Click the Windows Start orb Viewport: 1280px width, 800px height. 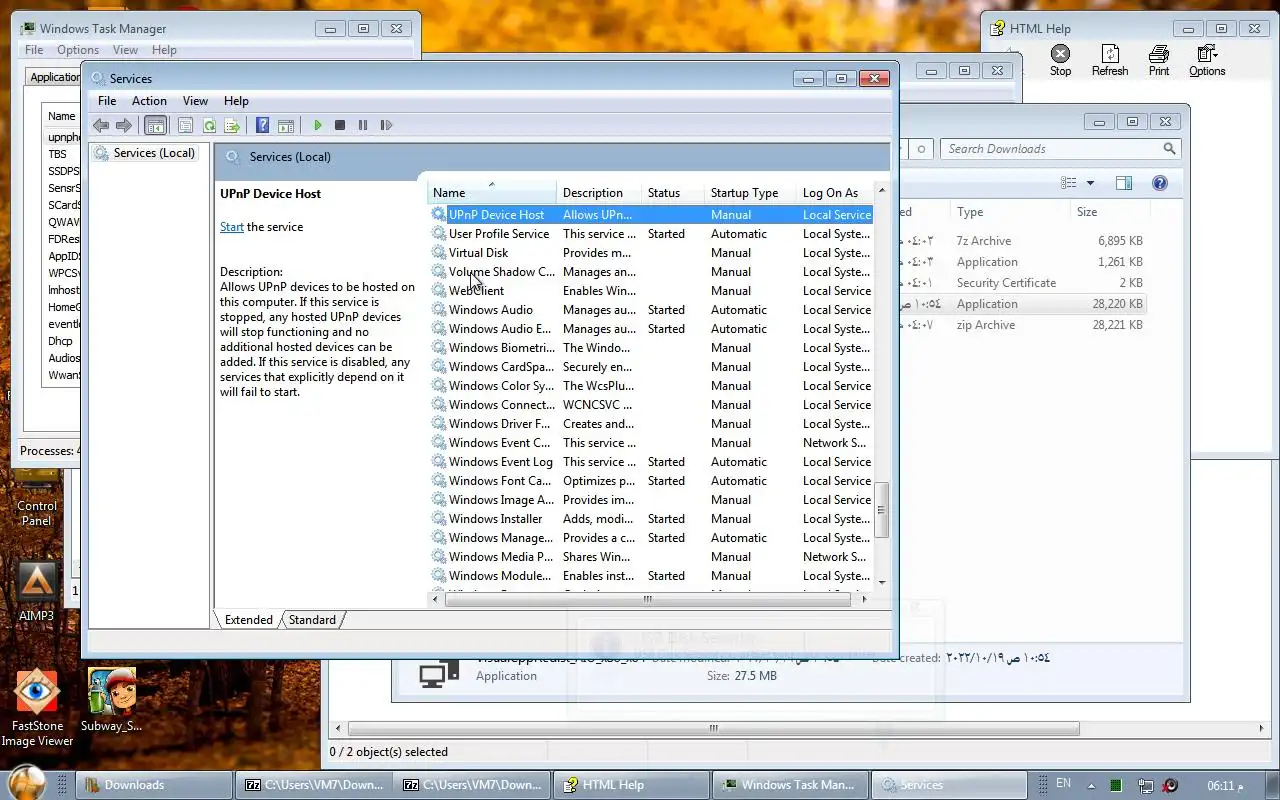[x=25, y=782]
